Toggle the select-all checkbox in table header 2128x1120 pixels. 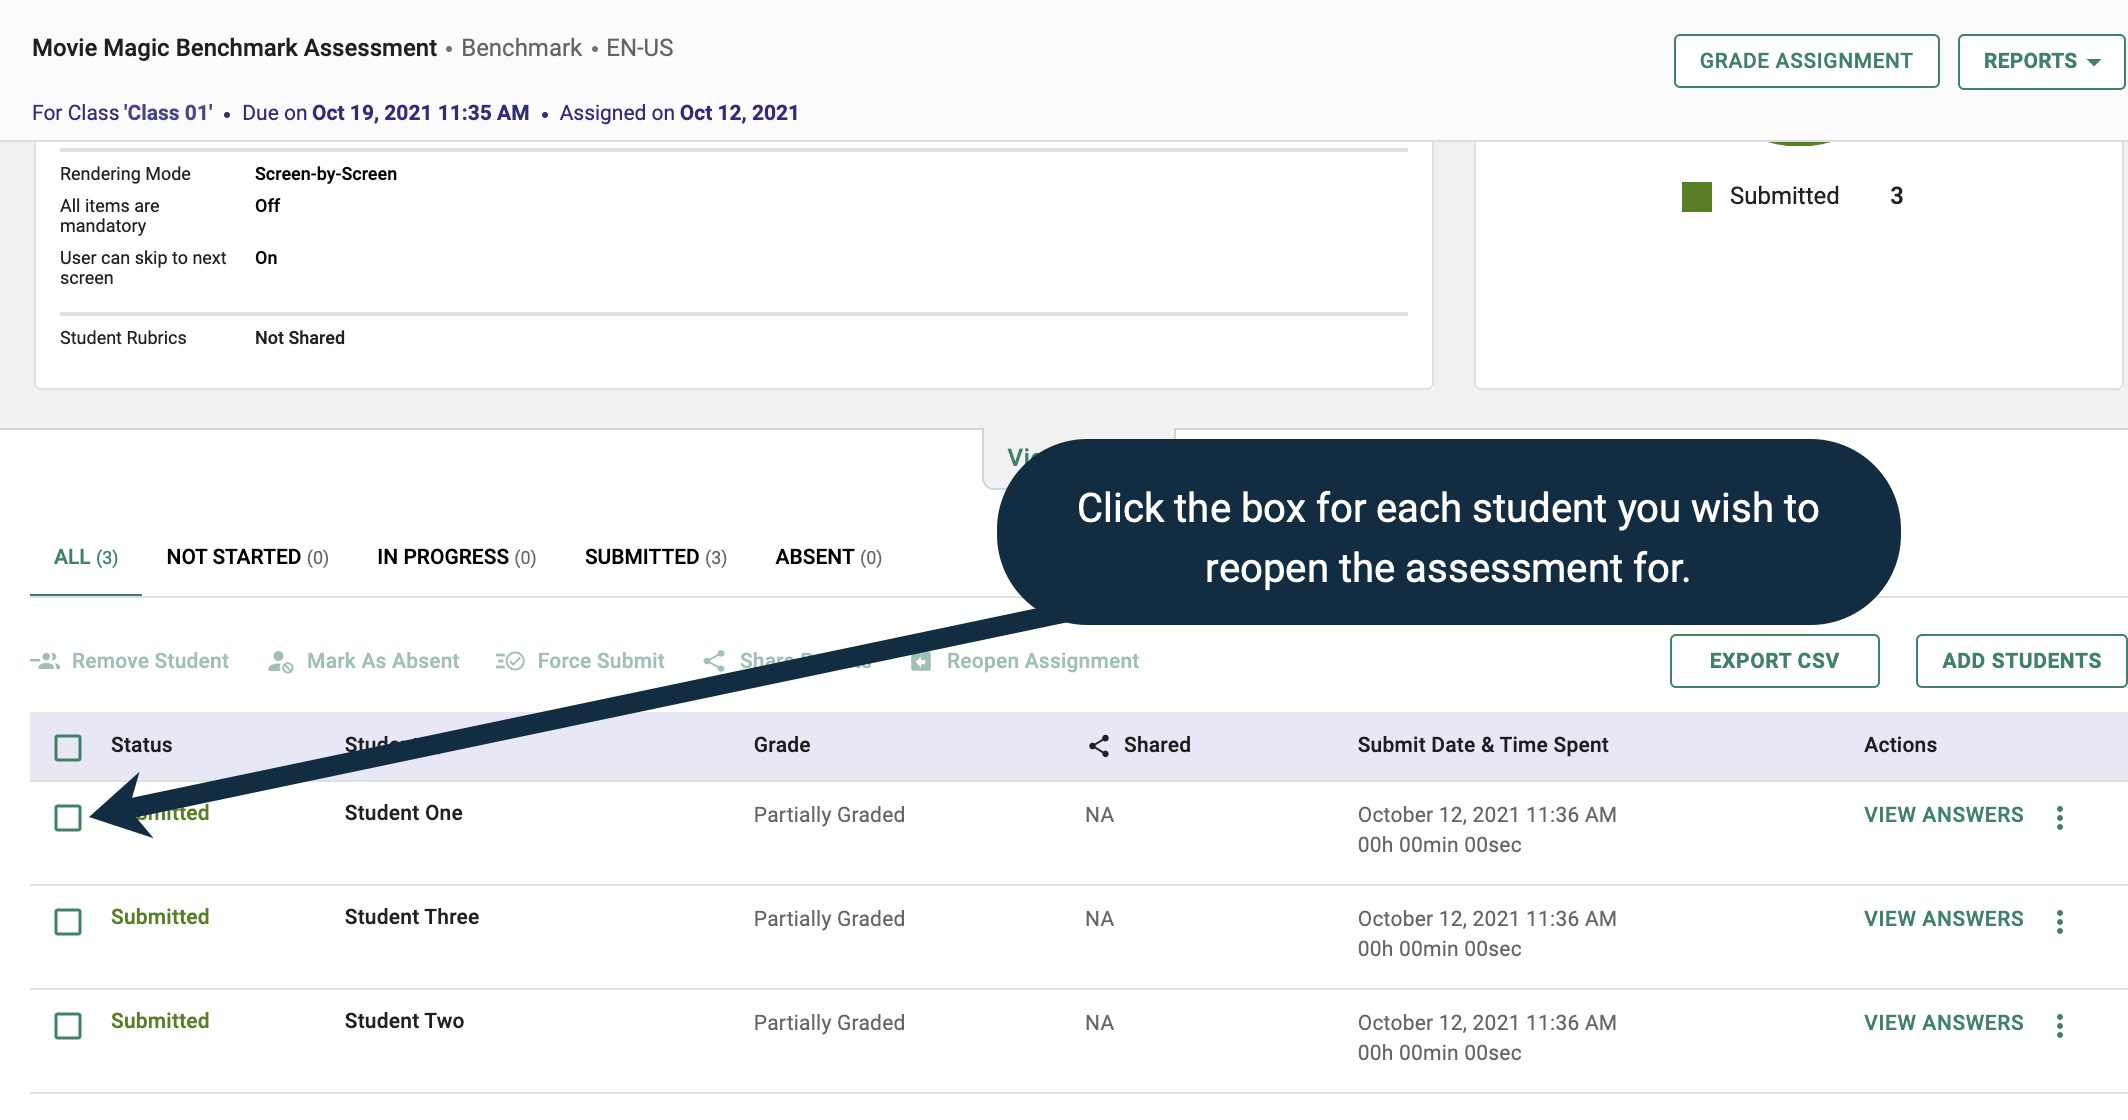tap(68, 748)
